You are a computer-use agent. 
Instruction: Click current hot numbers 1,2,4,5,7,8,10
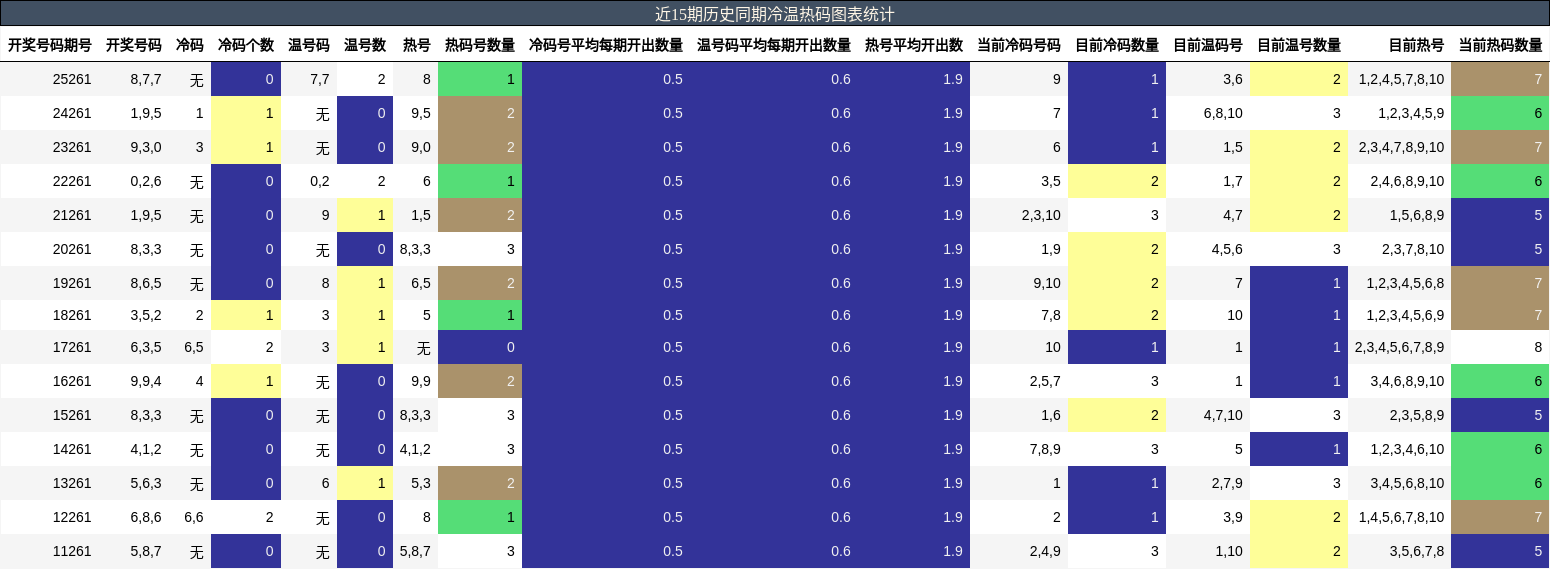click(1401, 79)
